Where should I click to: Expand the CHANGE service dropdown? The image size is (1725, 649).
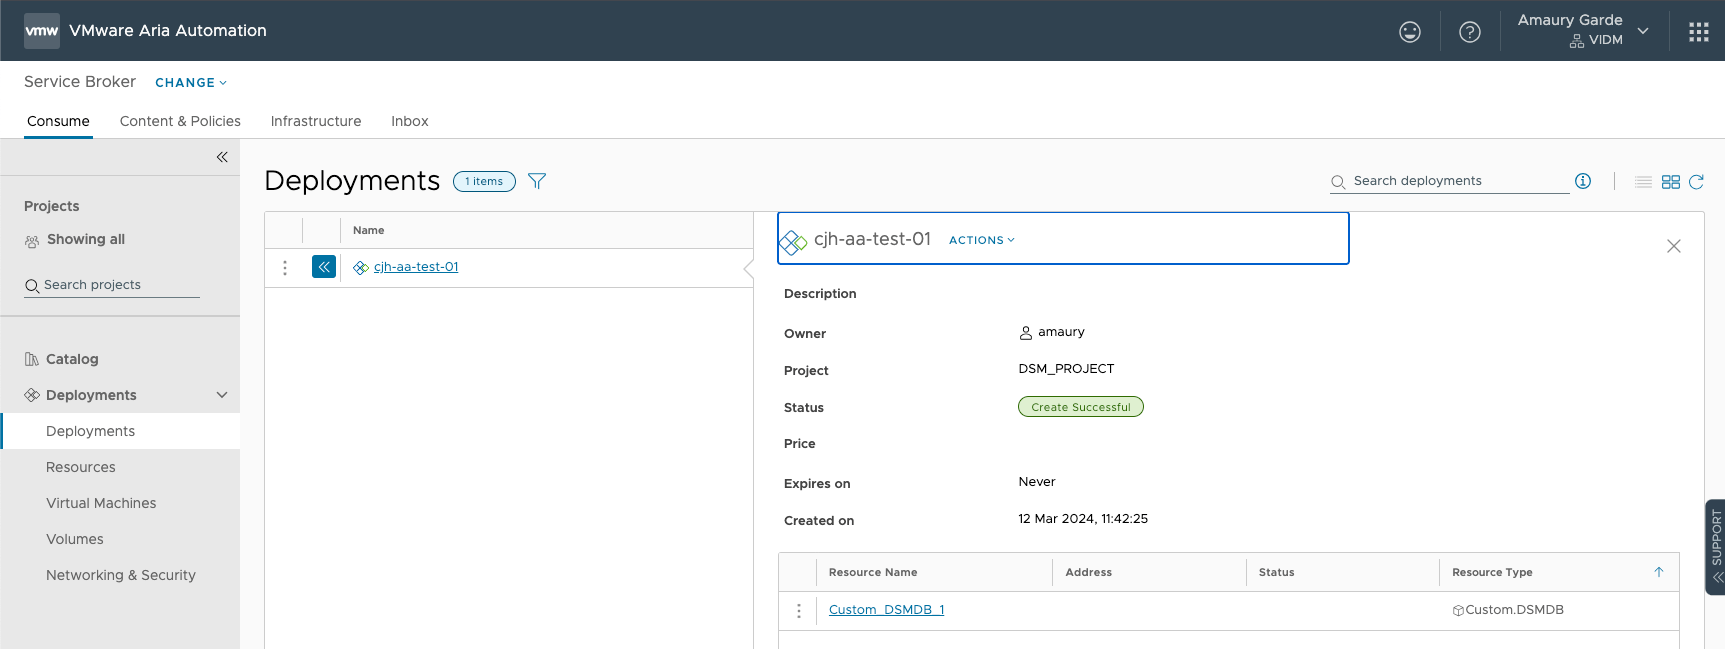point(191,83)
